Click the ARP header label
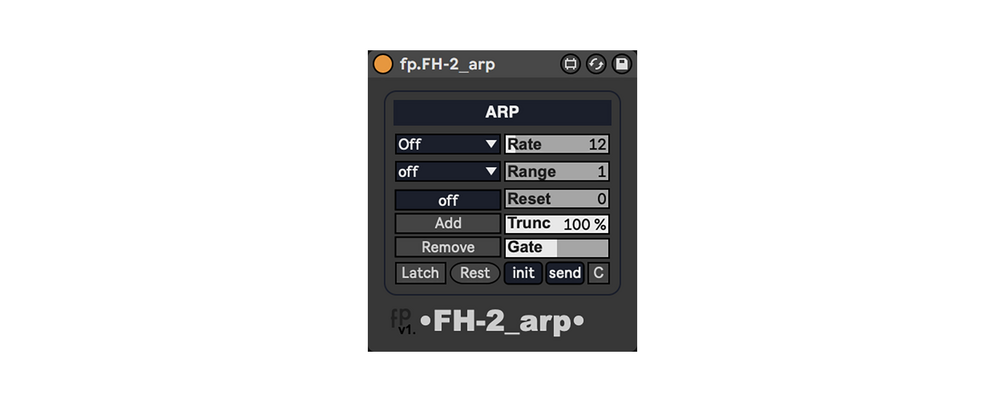 [x=502, y=112]
